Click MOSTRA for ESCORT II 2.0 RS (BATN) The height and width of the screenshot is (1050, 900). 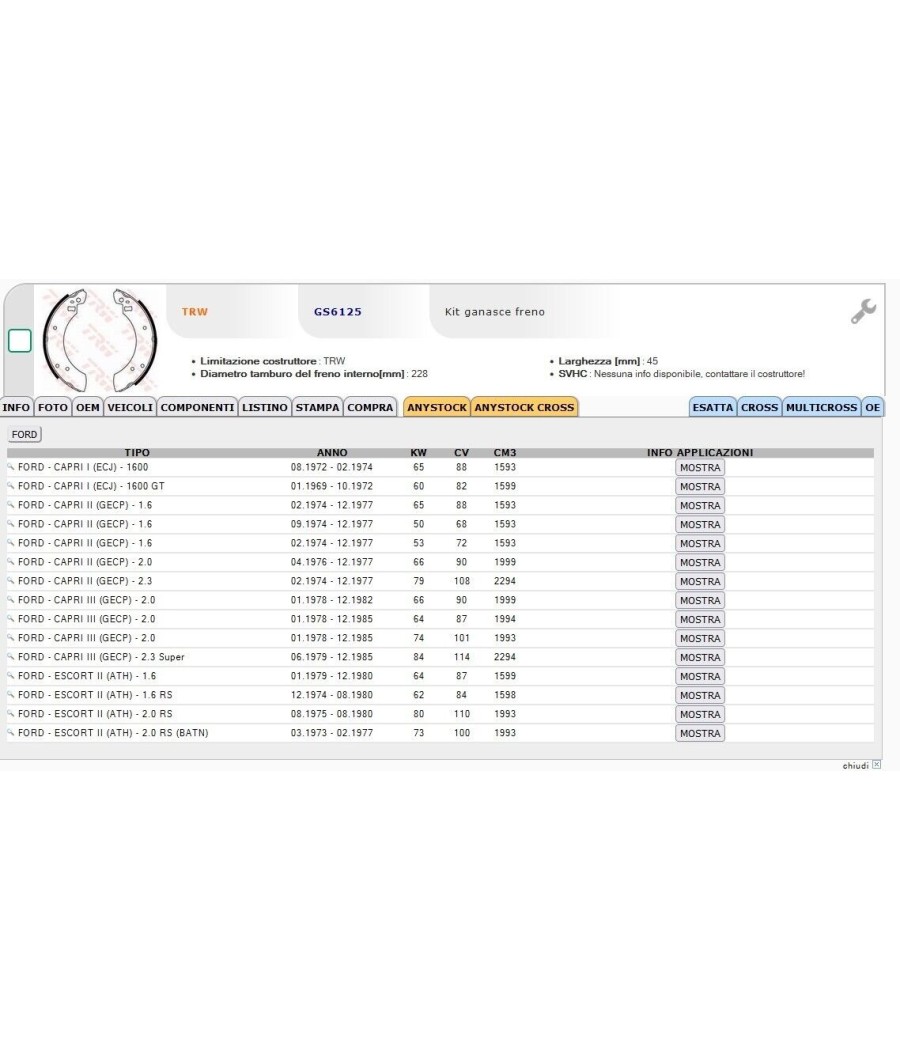pyautogui.click(x=700, y=733)
